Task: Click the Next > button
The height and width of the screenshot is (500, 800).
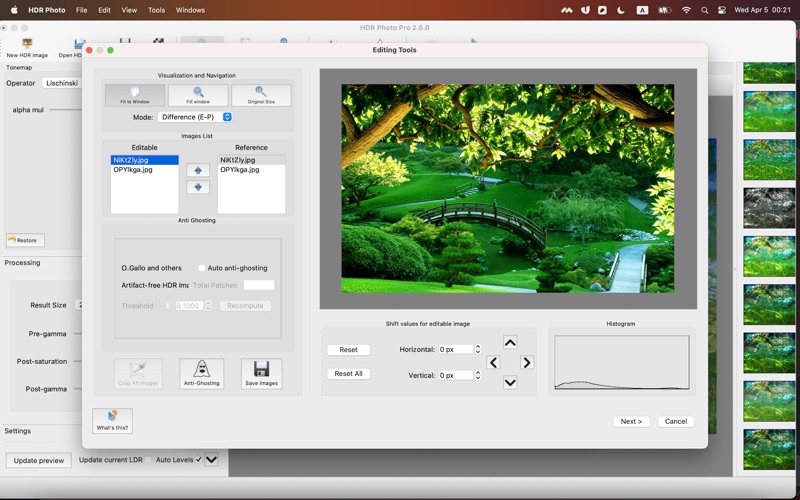Action: pos(631,421)
